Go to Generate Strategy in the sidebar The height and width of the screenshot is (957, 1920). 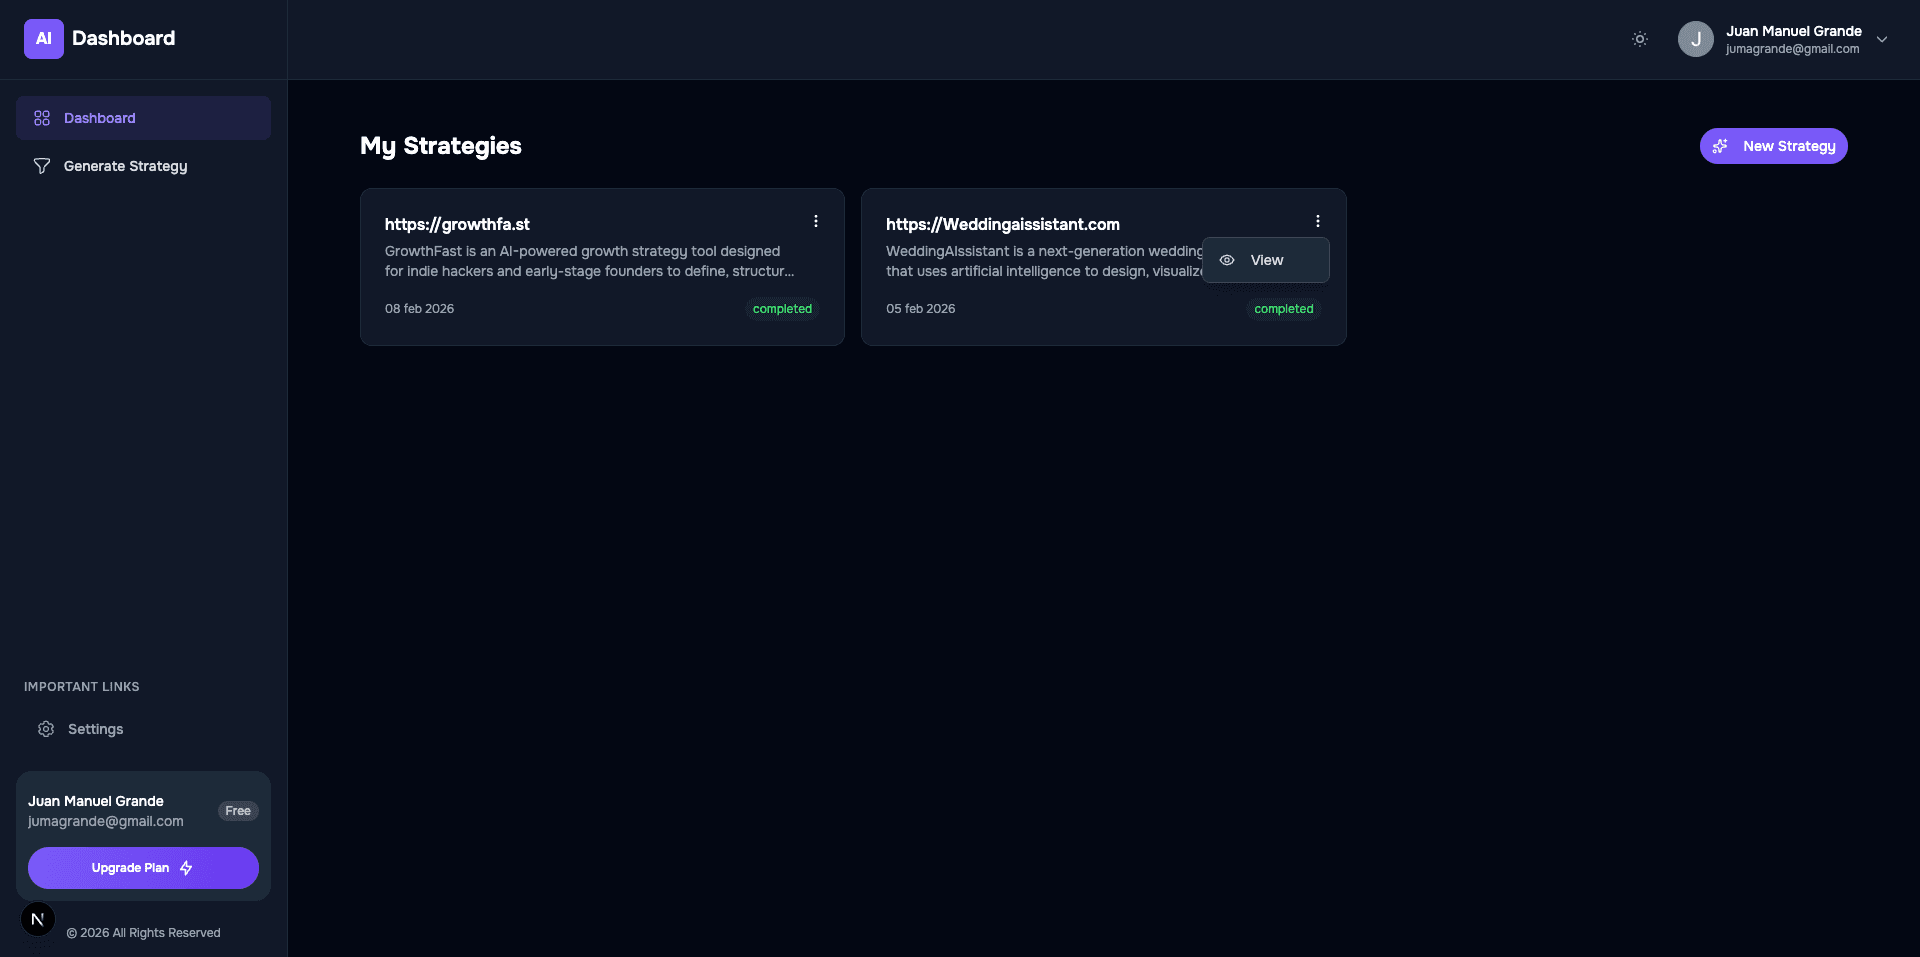[124, 166]
